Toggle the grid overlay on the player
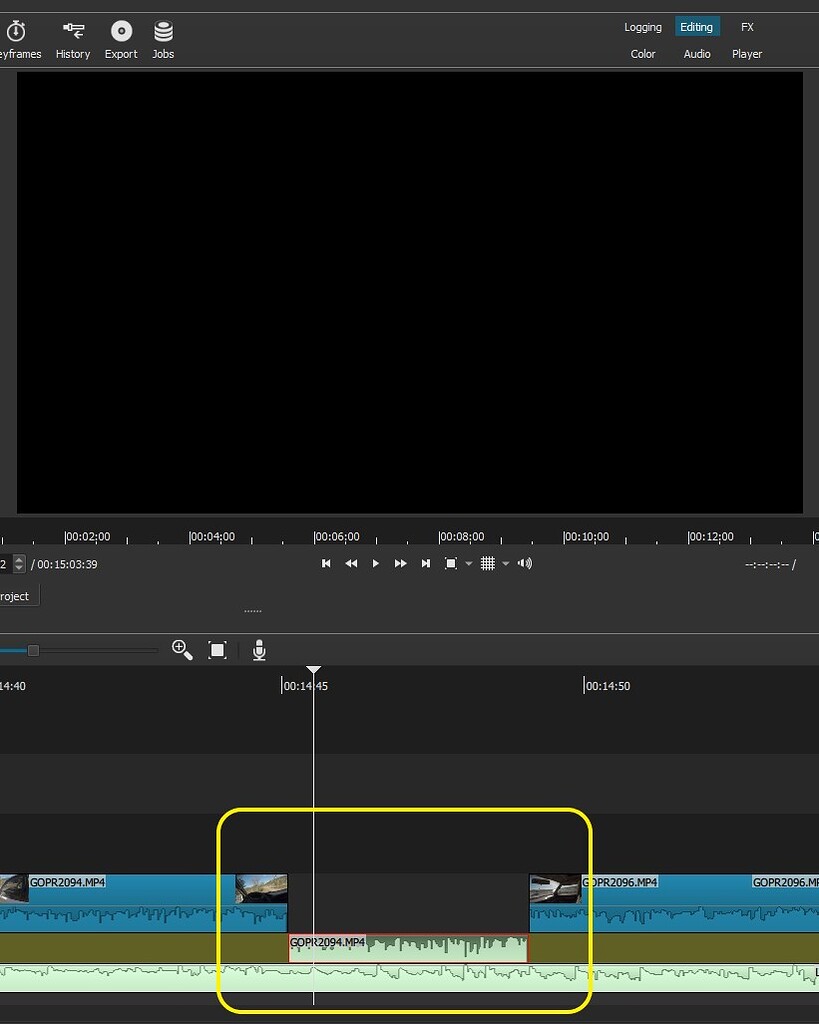819x1024 pixels. (488, 563)
